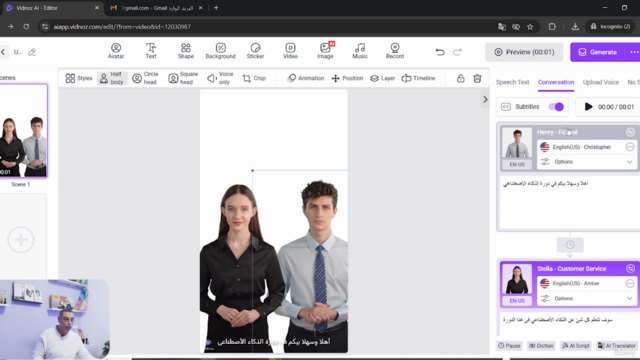The image size is (640, 360).
Task: Open the Styles option
Action: click(x=79, y=78)
